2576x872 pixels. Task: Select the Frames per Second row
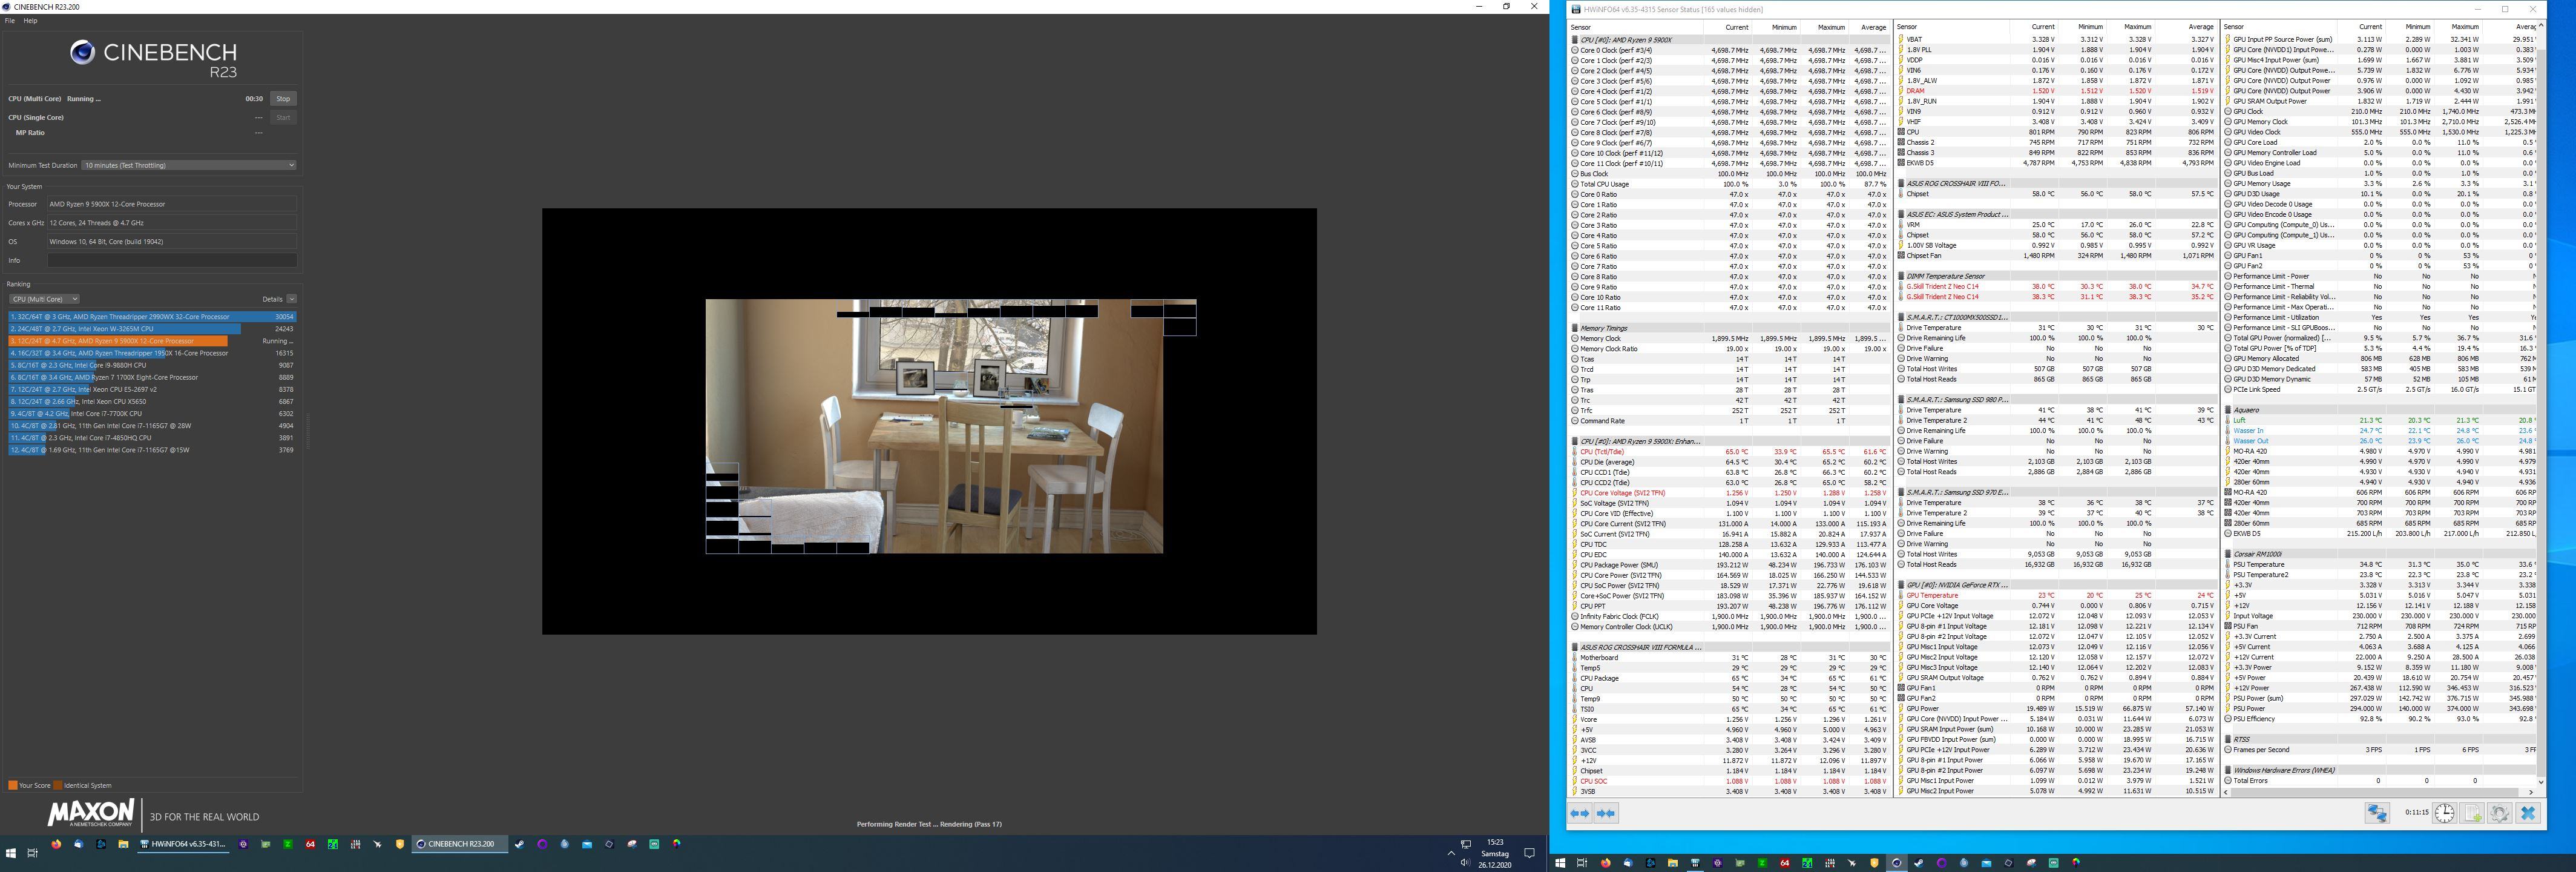pyautogui.click(x=2380, y=750)
